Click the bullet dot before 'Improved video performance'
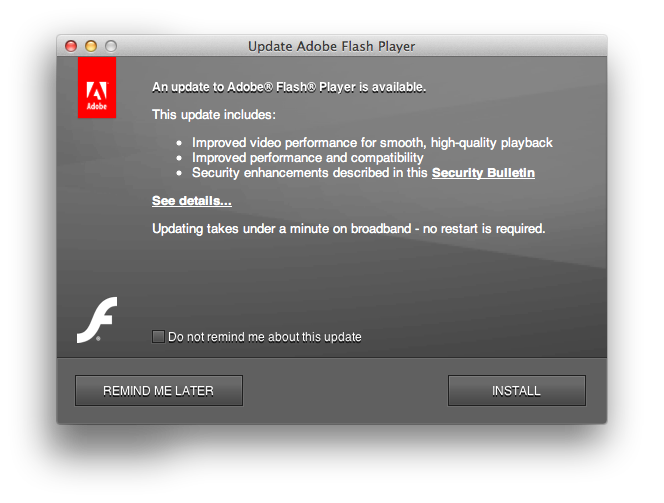The width and height of the screenshot is (664, 503). click(180, 143)
